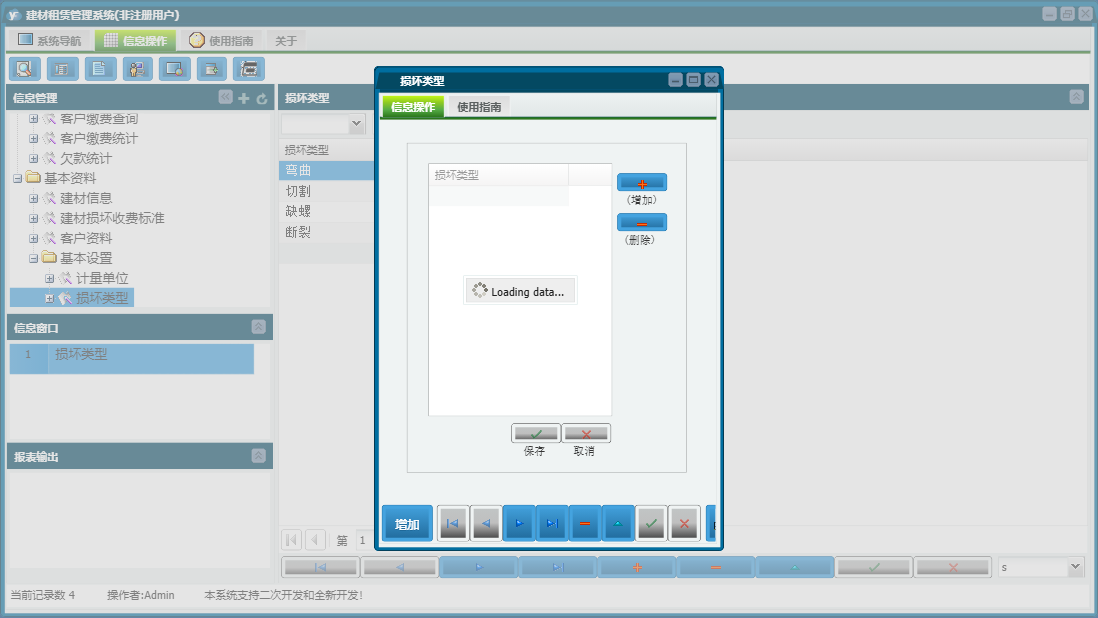This screenshot has height=618, width=1098.
Task: Collapse the 基本设置 folder node
Action: tap(33, 258)
